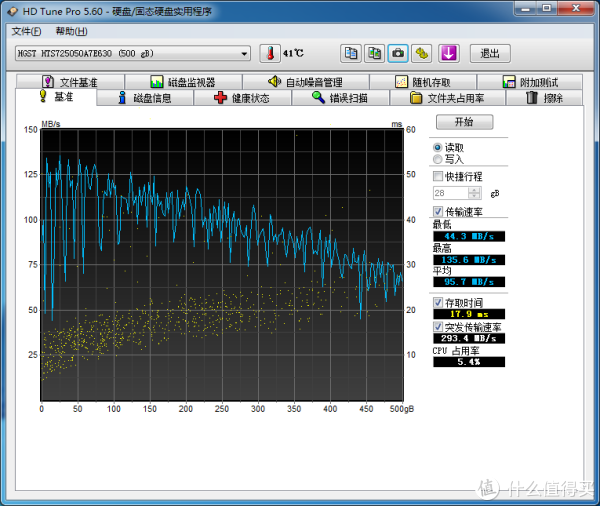Open options with the wrench icon

pos(422,53)
